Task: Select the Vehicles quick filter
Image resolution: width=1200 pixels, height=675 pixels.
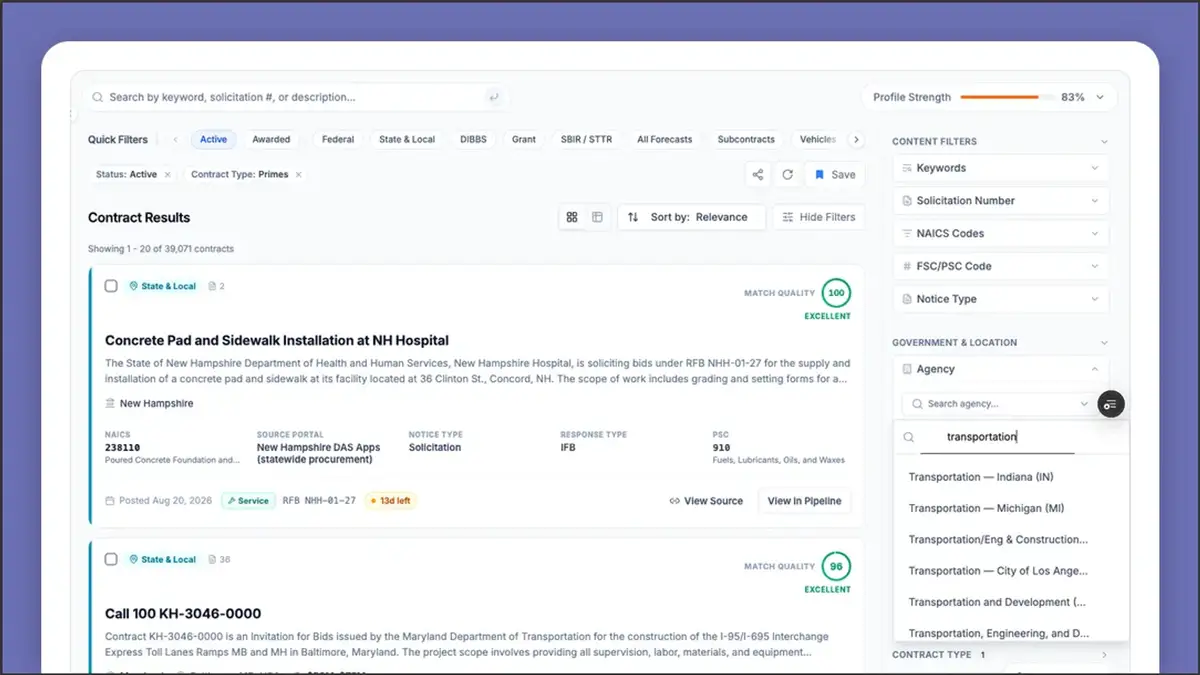Action: tap(818, 139)
